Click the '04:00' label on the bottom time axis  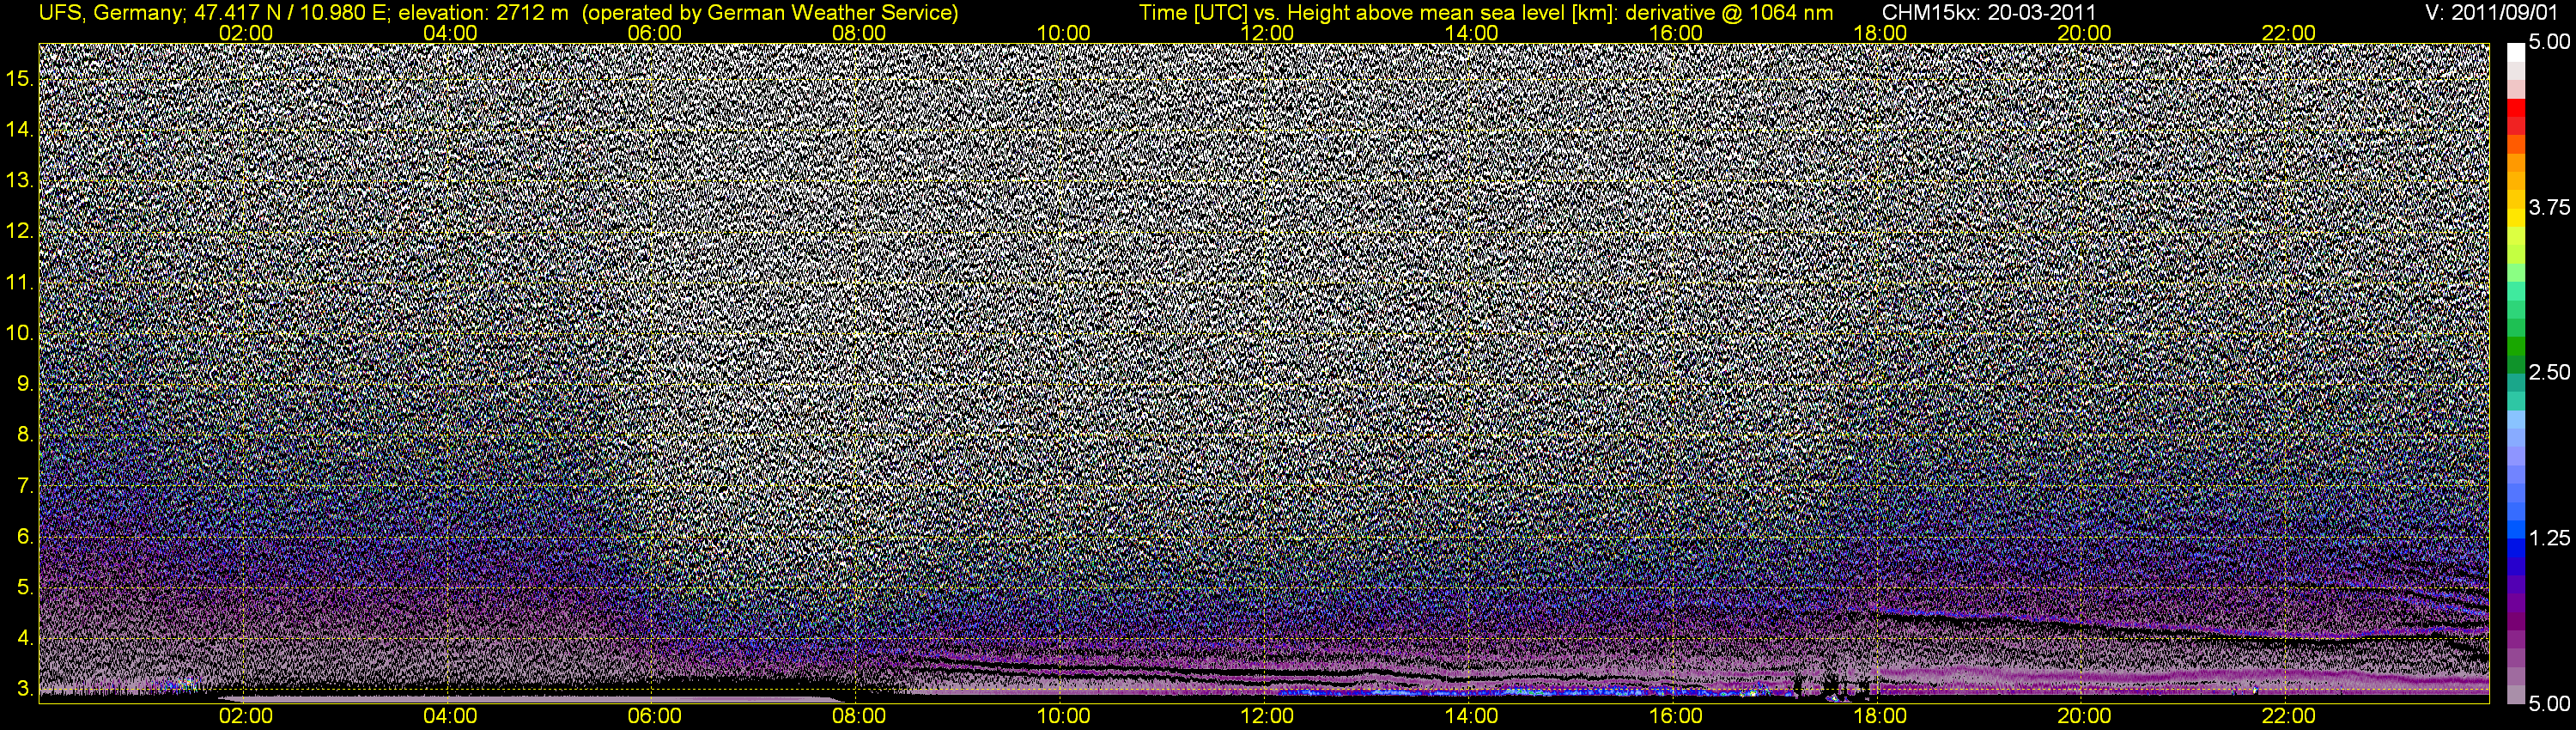[x=450, y=716]
